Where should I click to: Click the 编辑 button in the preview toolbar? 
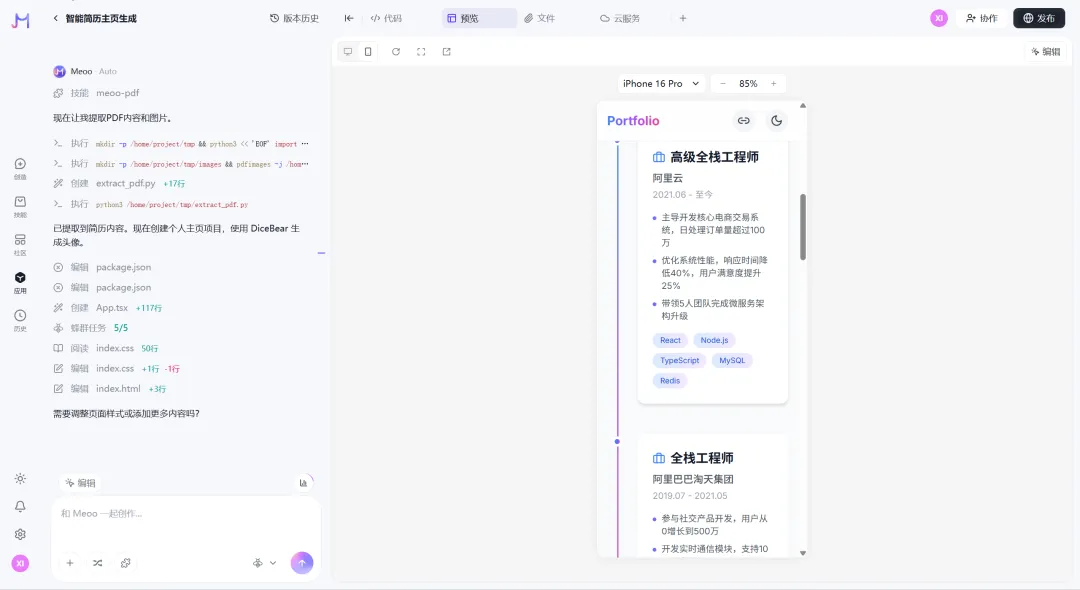[1046, 52]
